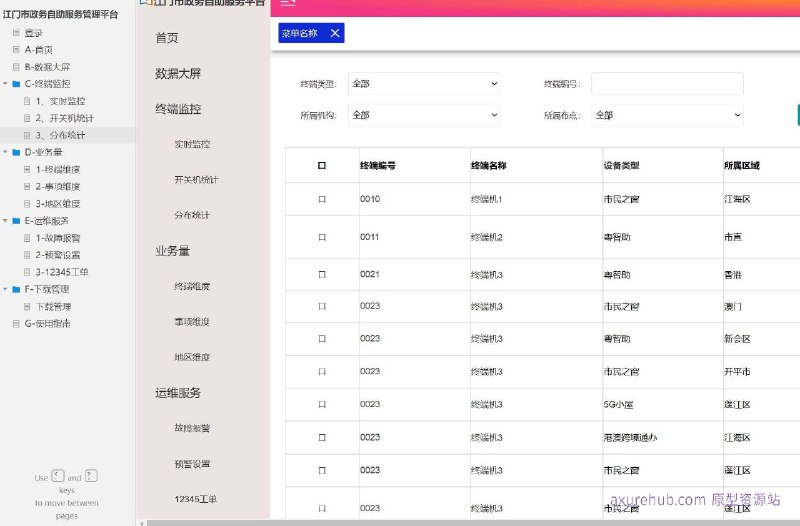Click page icon beside G-使用指南
Image resolution: width=800 pixels, height=526 pixels.
tap(16, 323)
